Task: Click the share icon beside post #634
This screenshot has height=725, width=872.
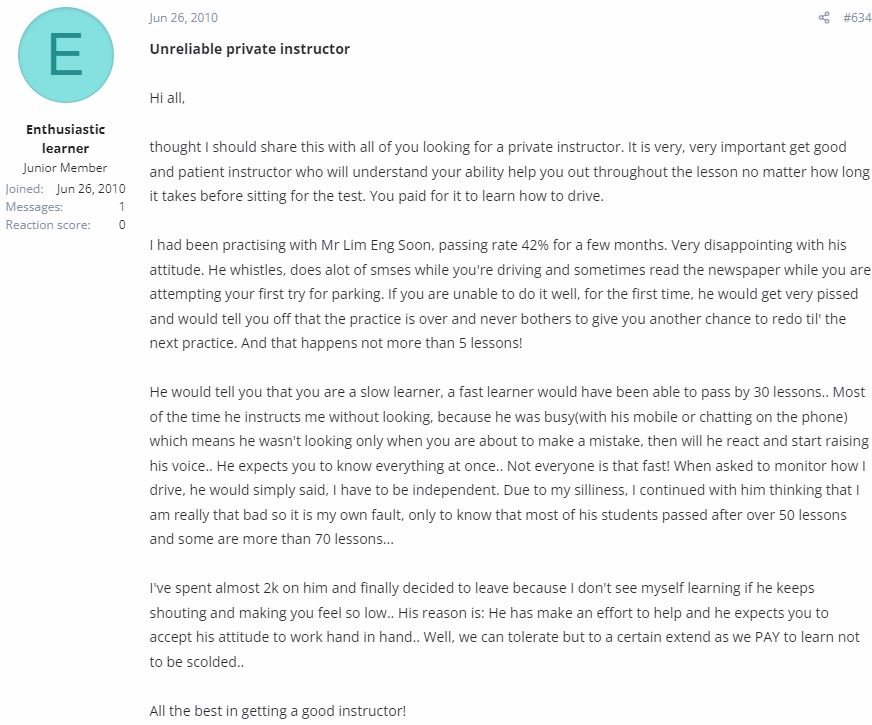Action: coord(824,18)
